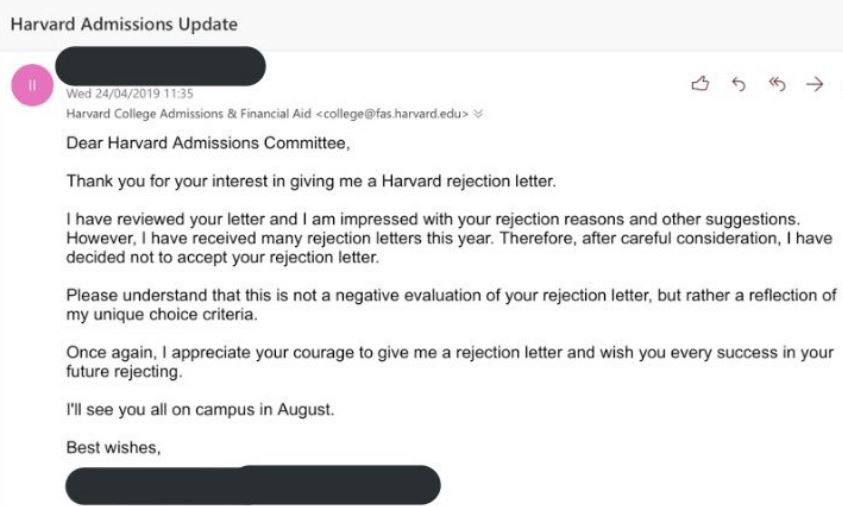Screen dimensions: 843x506
Task: Click the Forward arrow icon
Action: [x=814, y=85]
